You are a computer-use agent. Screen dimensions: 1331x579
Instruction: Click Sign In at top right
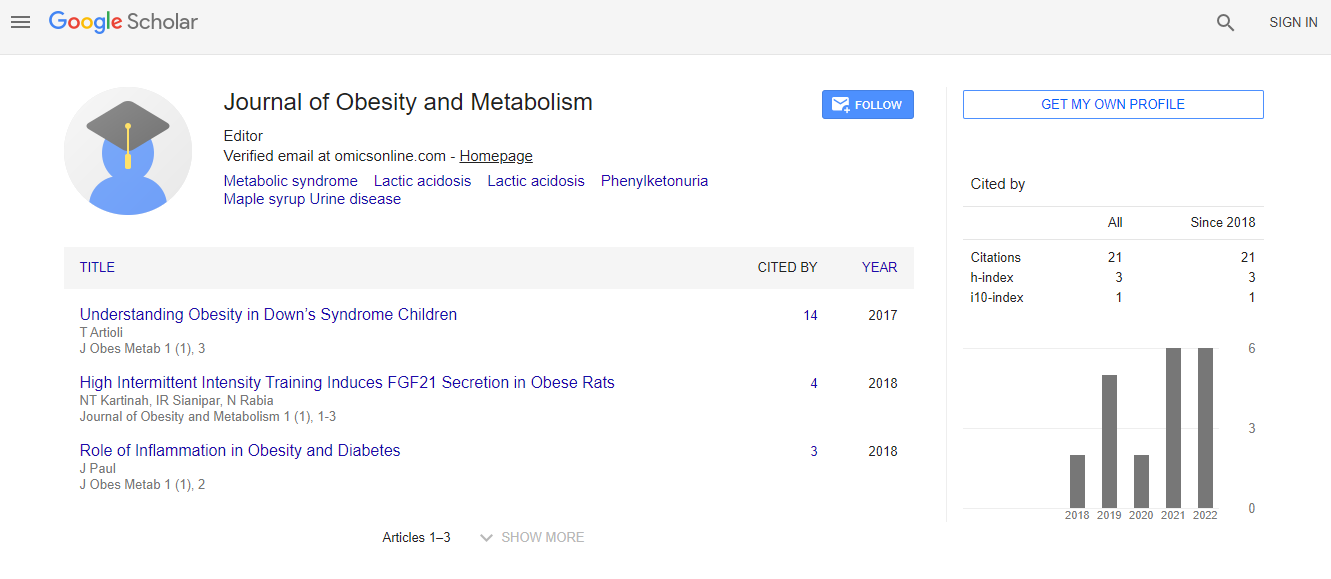[1293, 22]
